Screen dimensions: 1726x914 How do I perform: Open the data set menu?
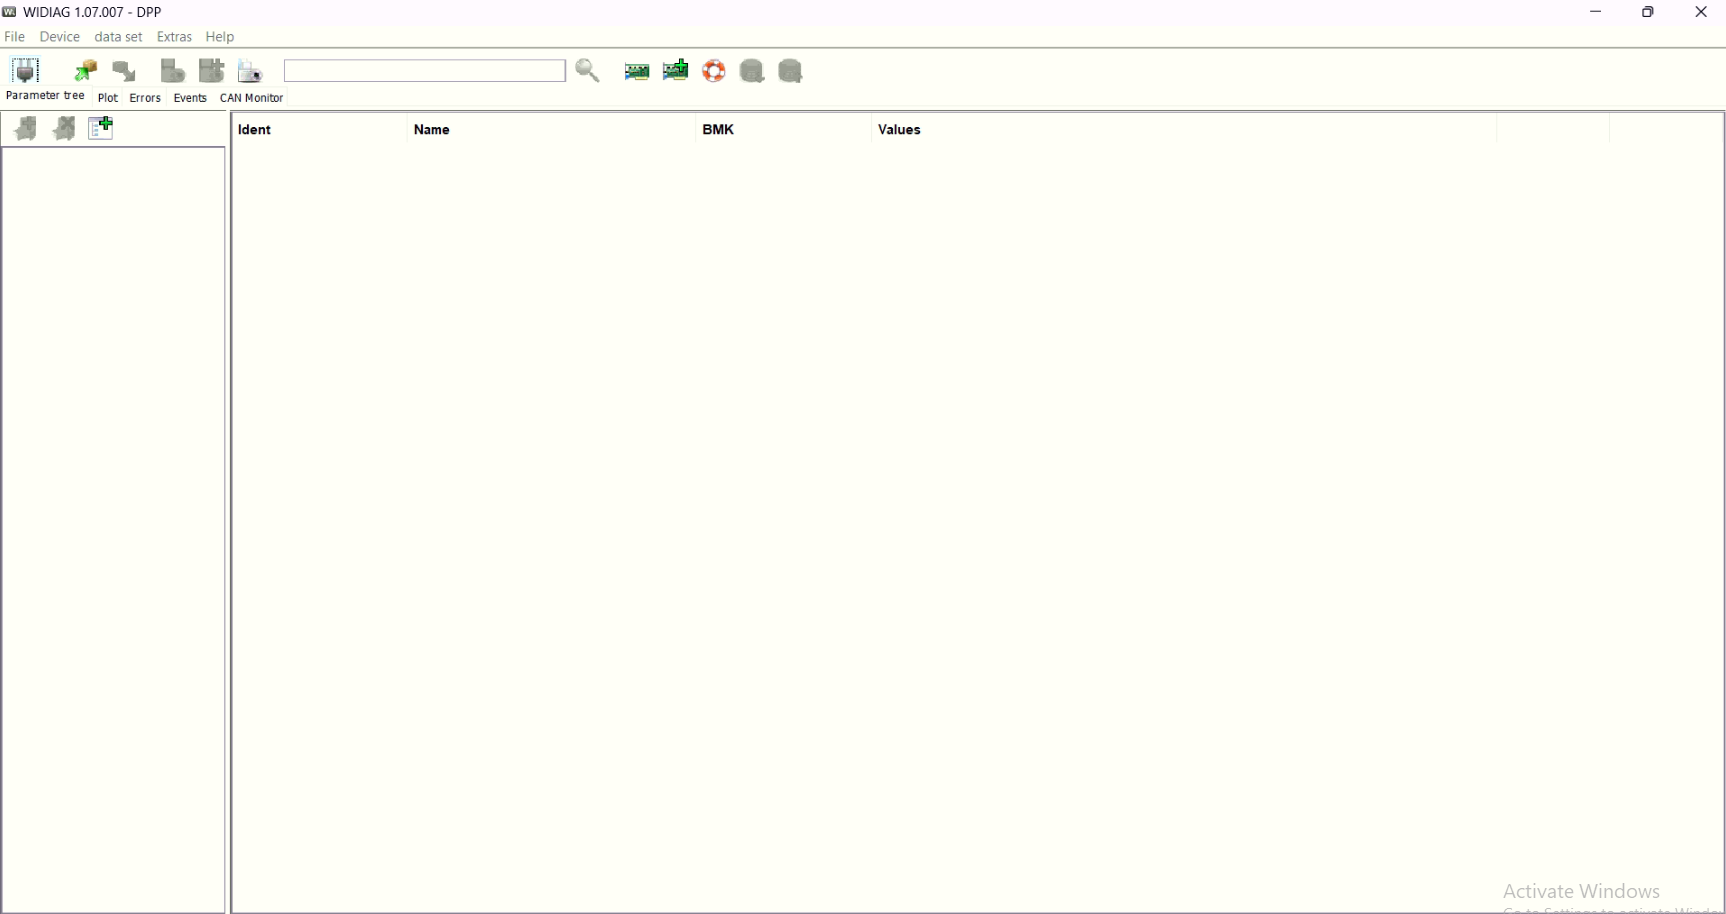click(x=119, y=37)
